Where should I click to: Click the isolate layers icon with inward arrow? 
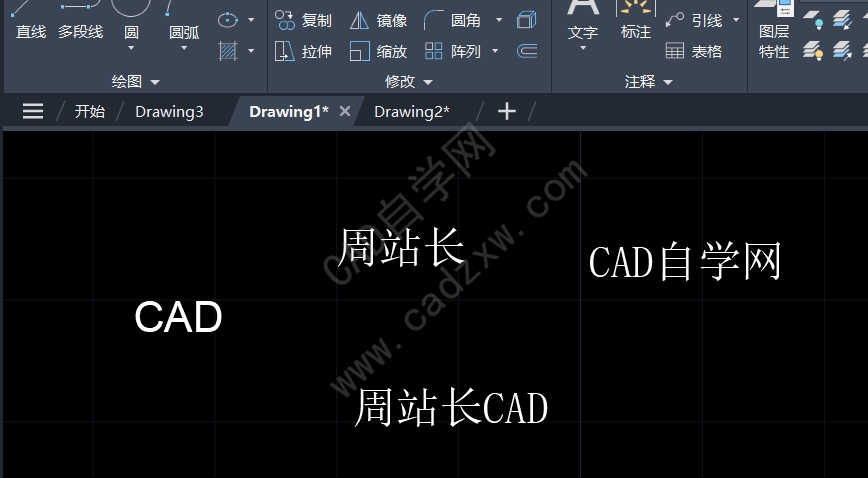[842, 20]
